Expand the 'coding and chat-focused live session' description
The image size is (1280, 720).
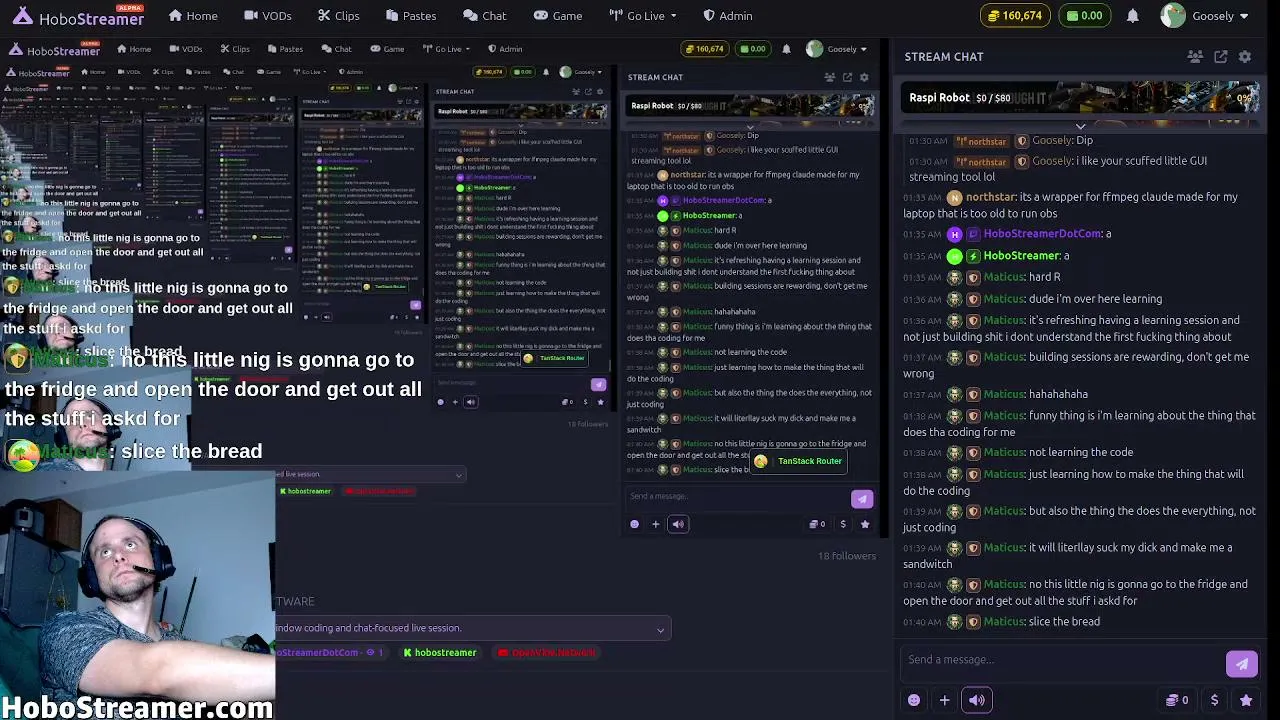[x=660, y=629]
